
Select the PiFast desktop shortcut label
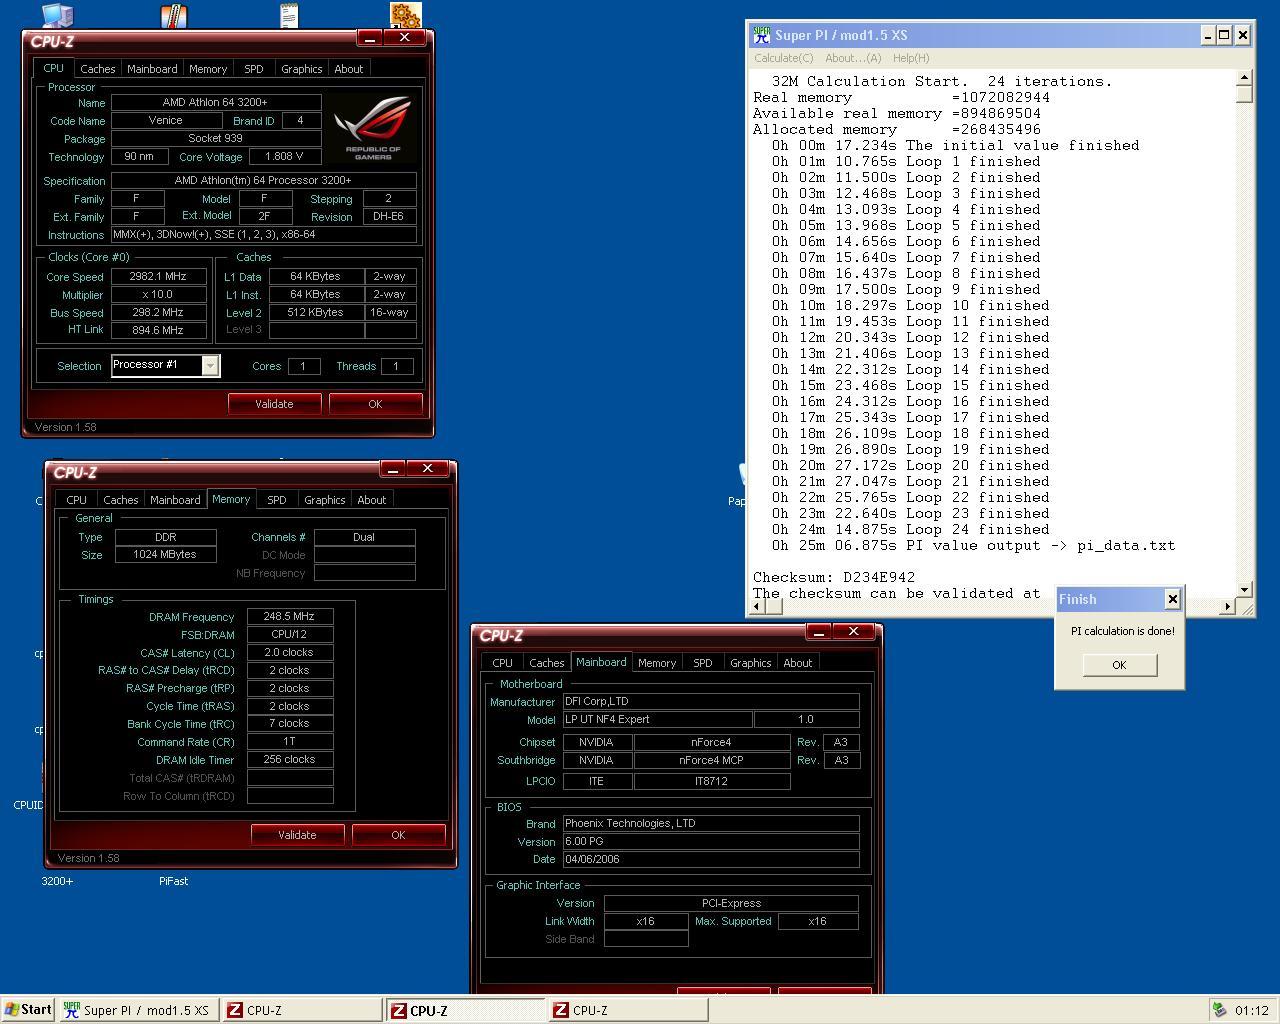point(173,881)
